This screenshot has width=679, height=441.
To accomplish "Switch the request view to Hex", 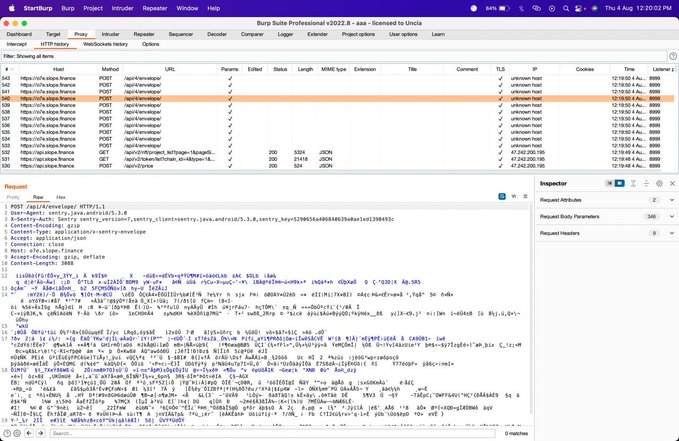I will click(x=61, y=197).
